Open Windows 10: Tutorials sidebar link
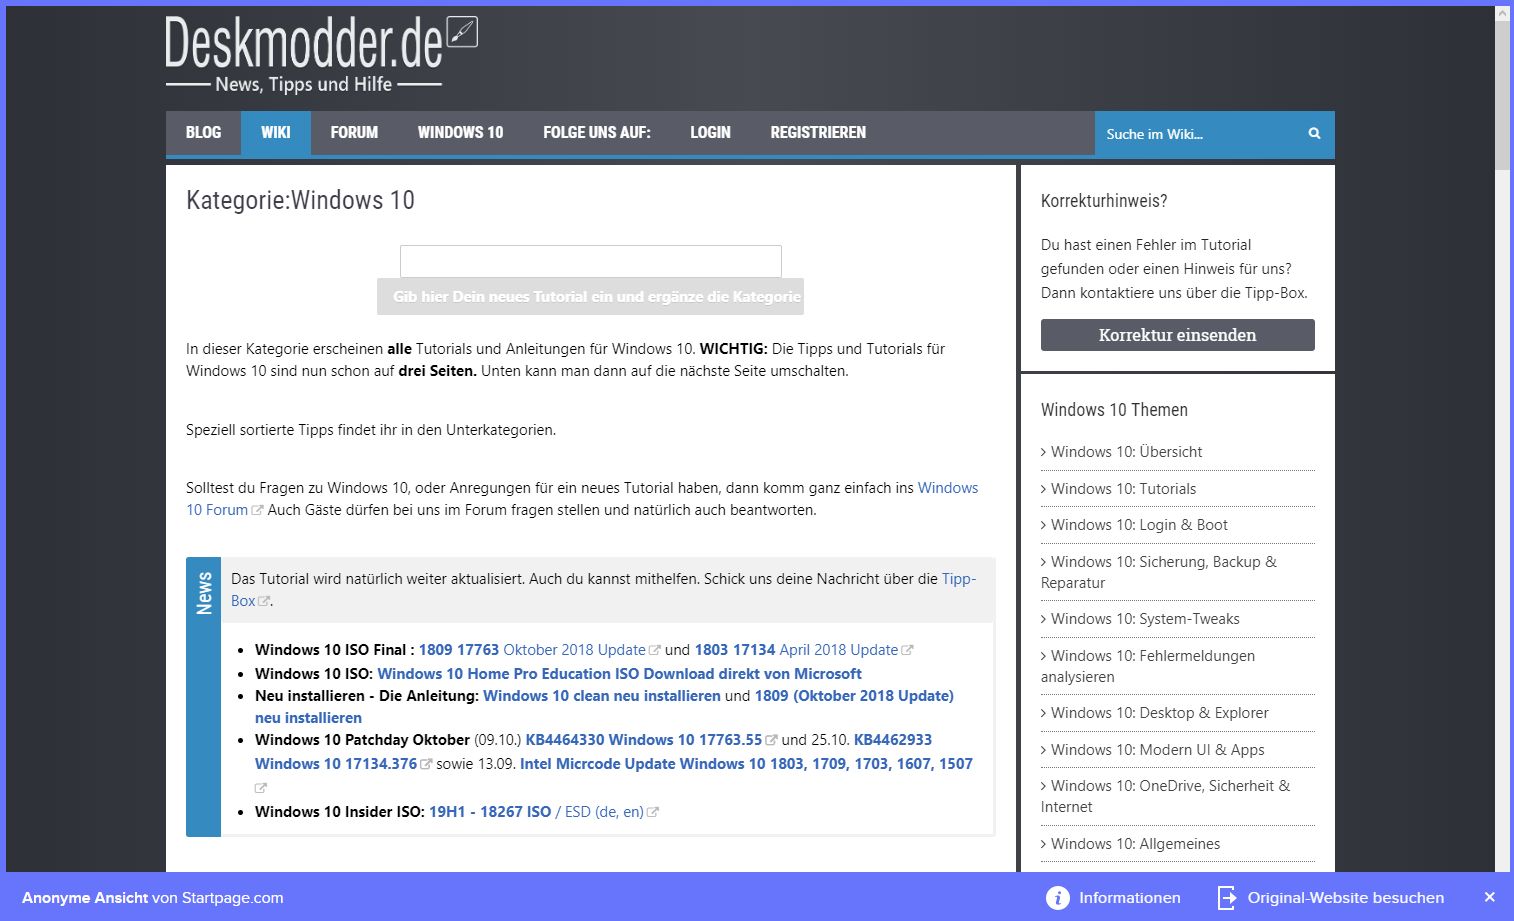Viewport: 1514px width, 921px height. (x=1123, y=489)
